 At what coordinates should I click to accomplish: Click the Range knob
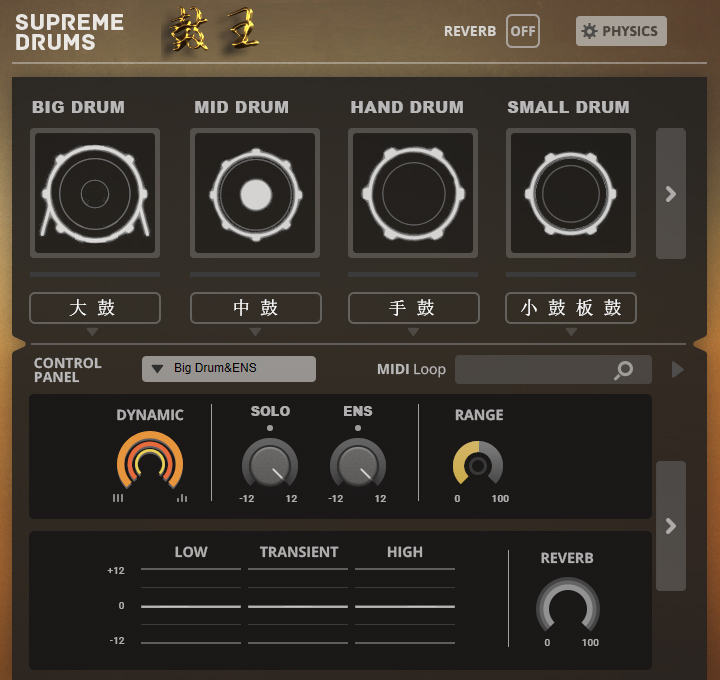(x=478, y=464)
